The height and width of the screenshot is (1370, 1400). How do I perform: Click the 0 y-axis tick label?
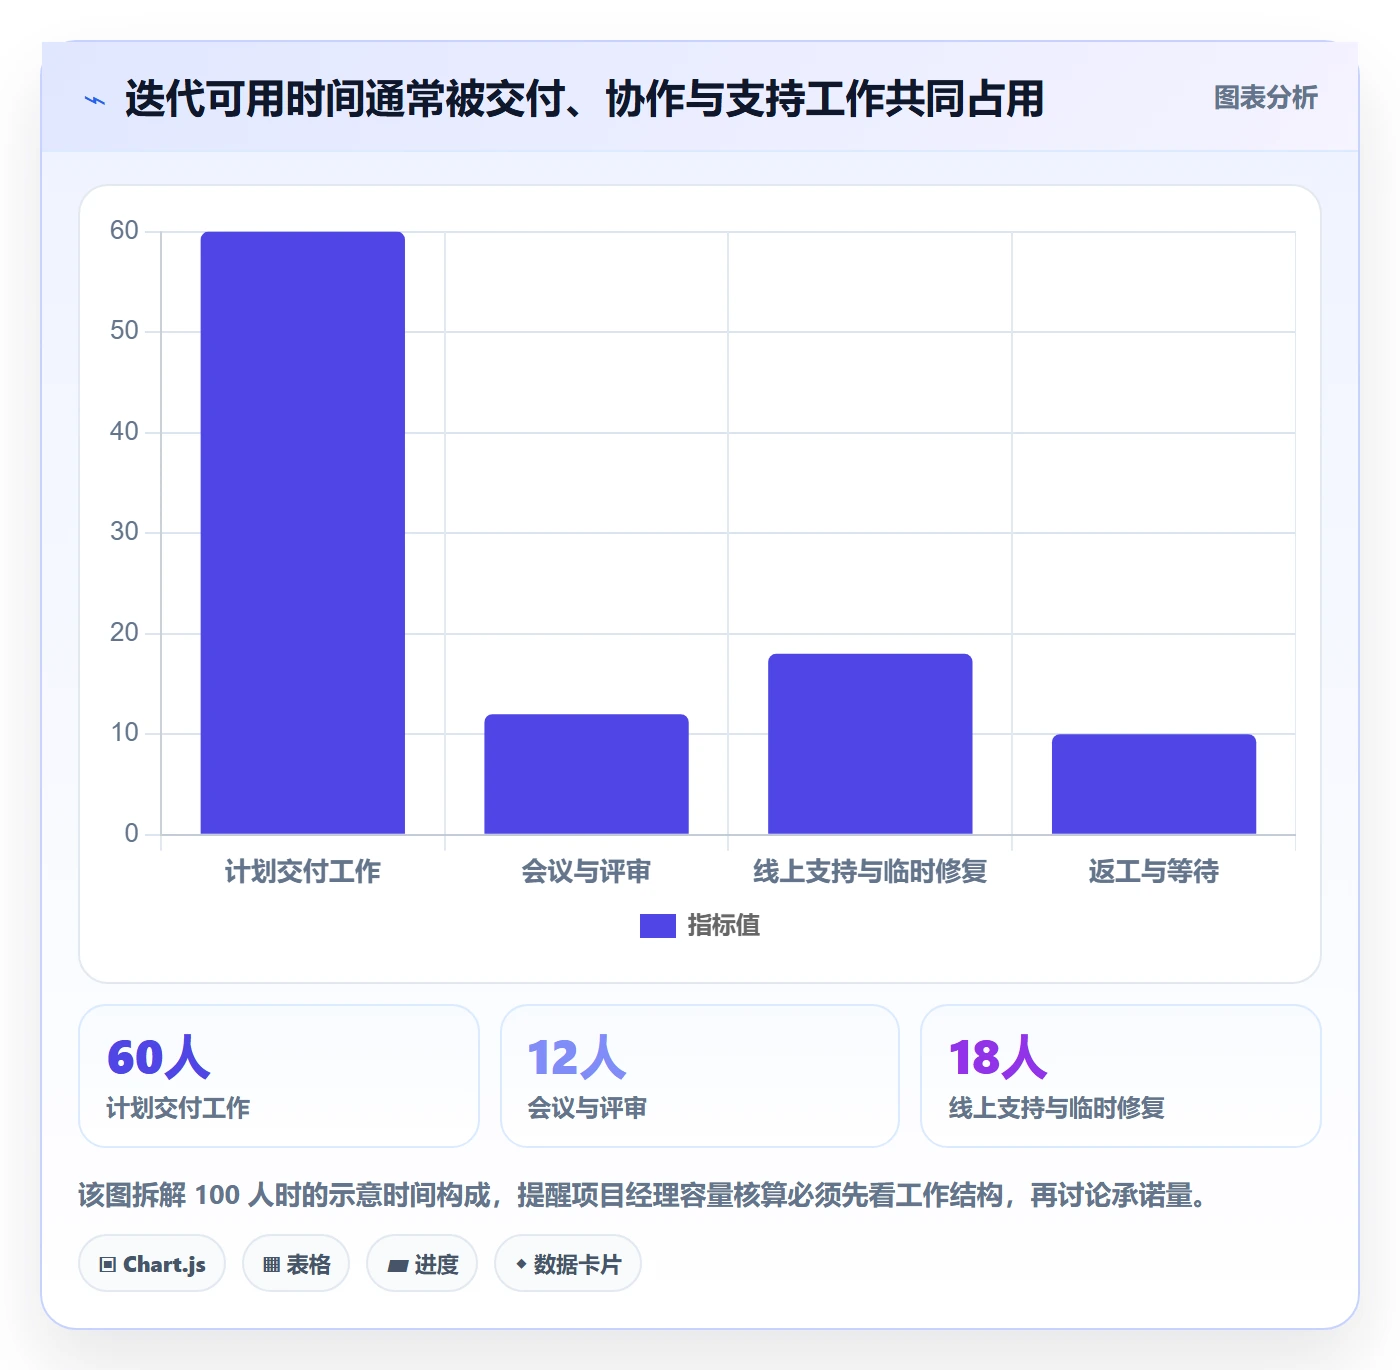(131, 834)
